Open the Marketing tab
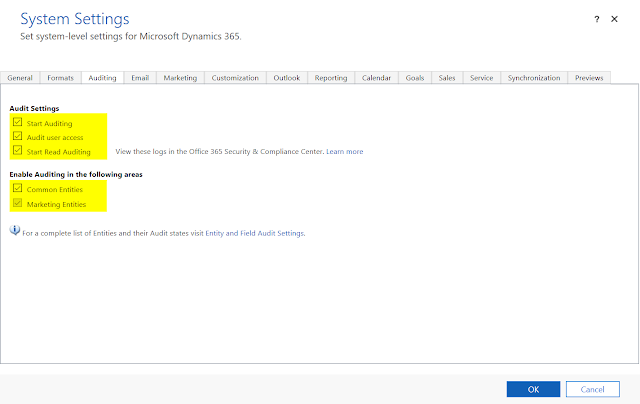Screen dimensions: 640x404 (x=180, y=78)
